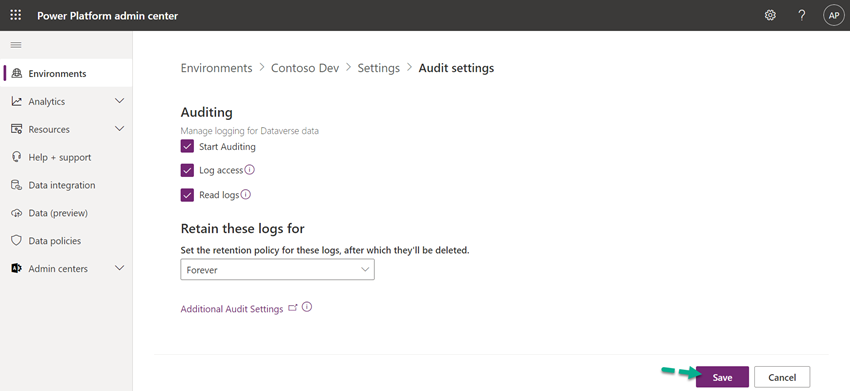The width and height of the screenshot is (850, 391).
Task: Open the AP account avatar
Action: pyautogui.click(x=834, y=15)
